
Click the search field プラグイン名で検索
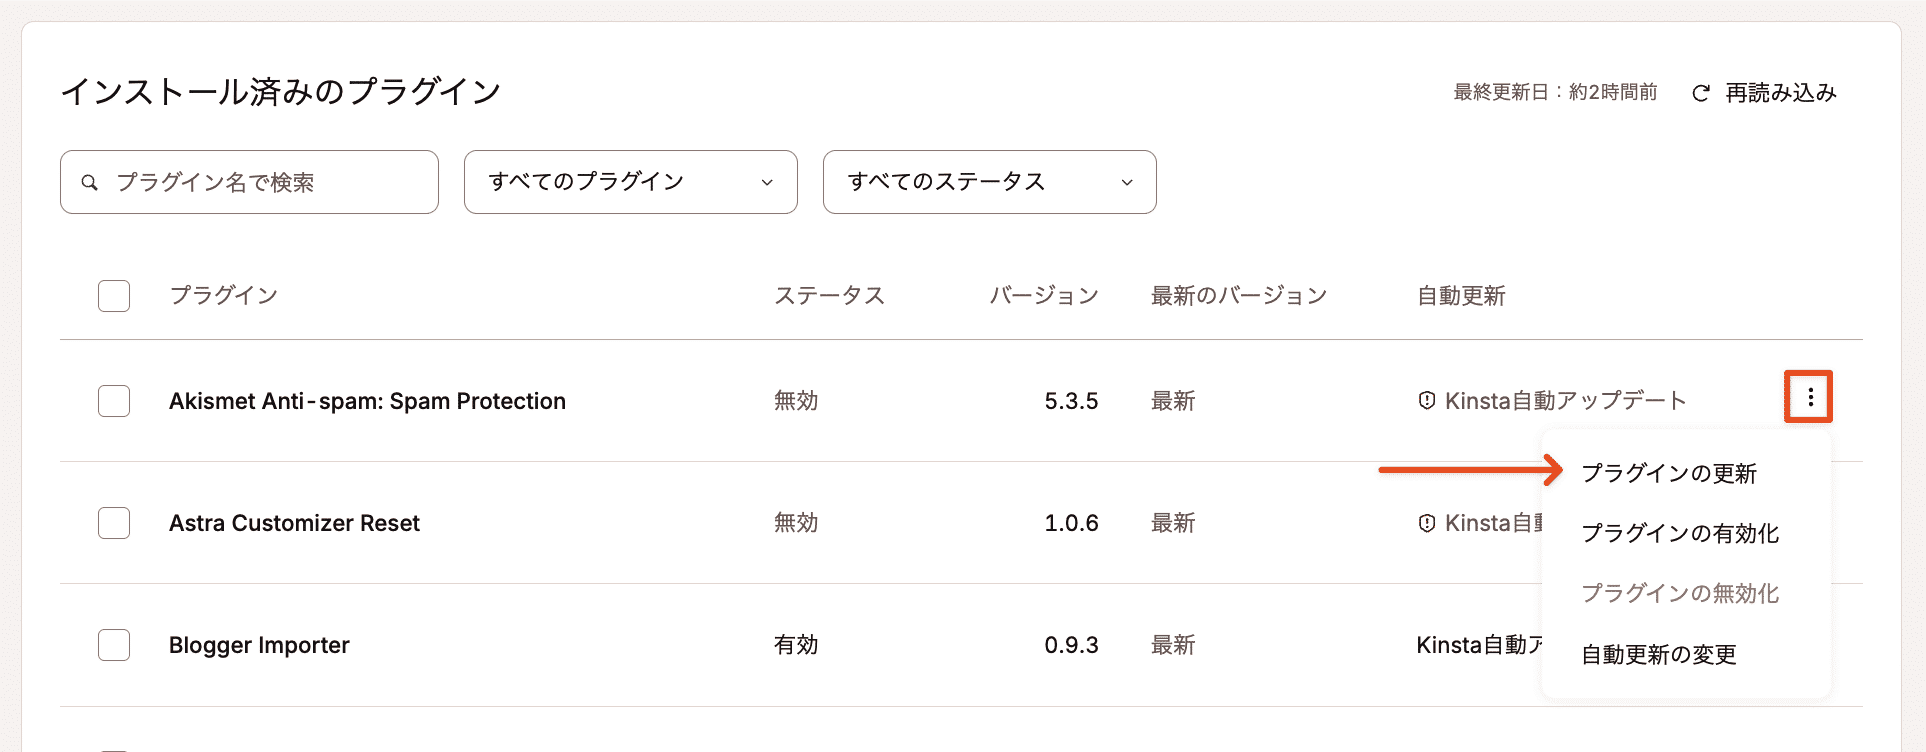(250, 181)
